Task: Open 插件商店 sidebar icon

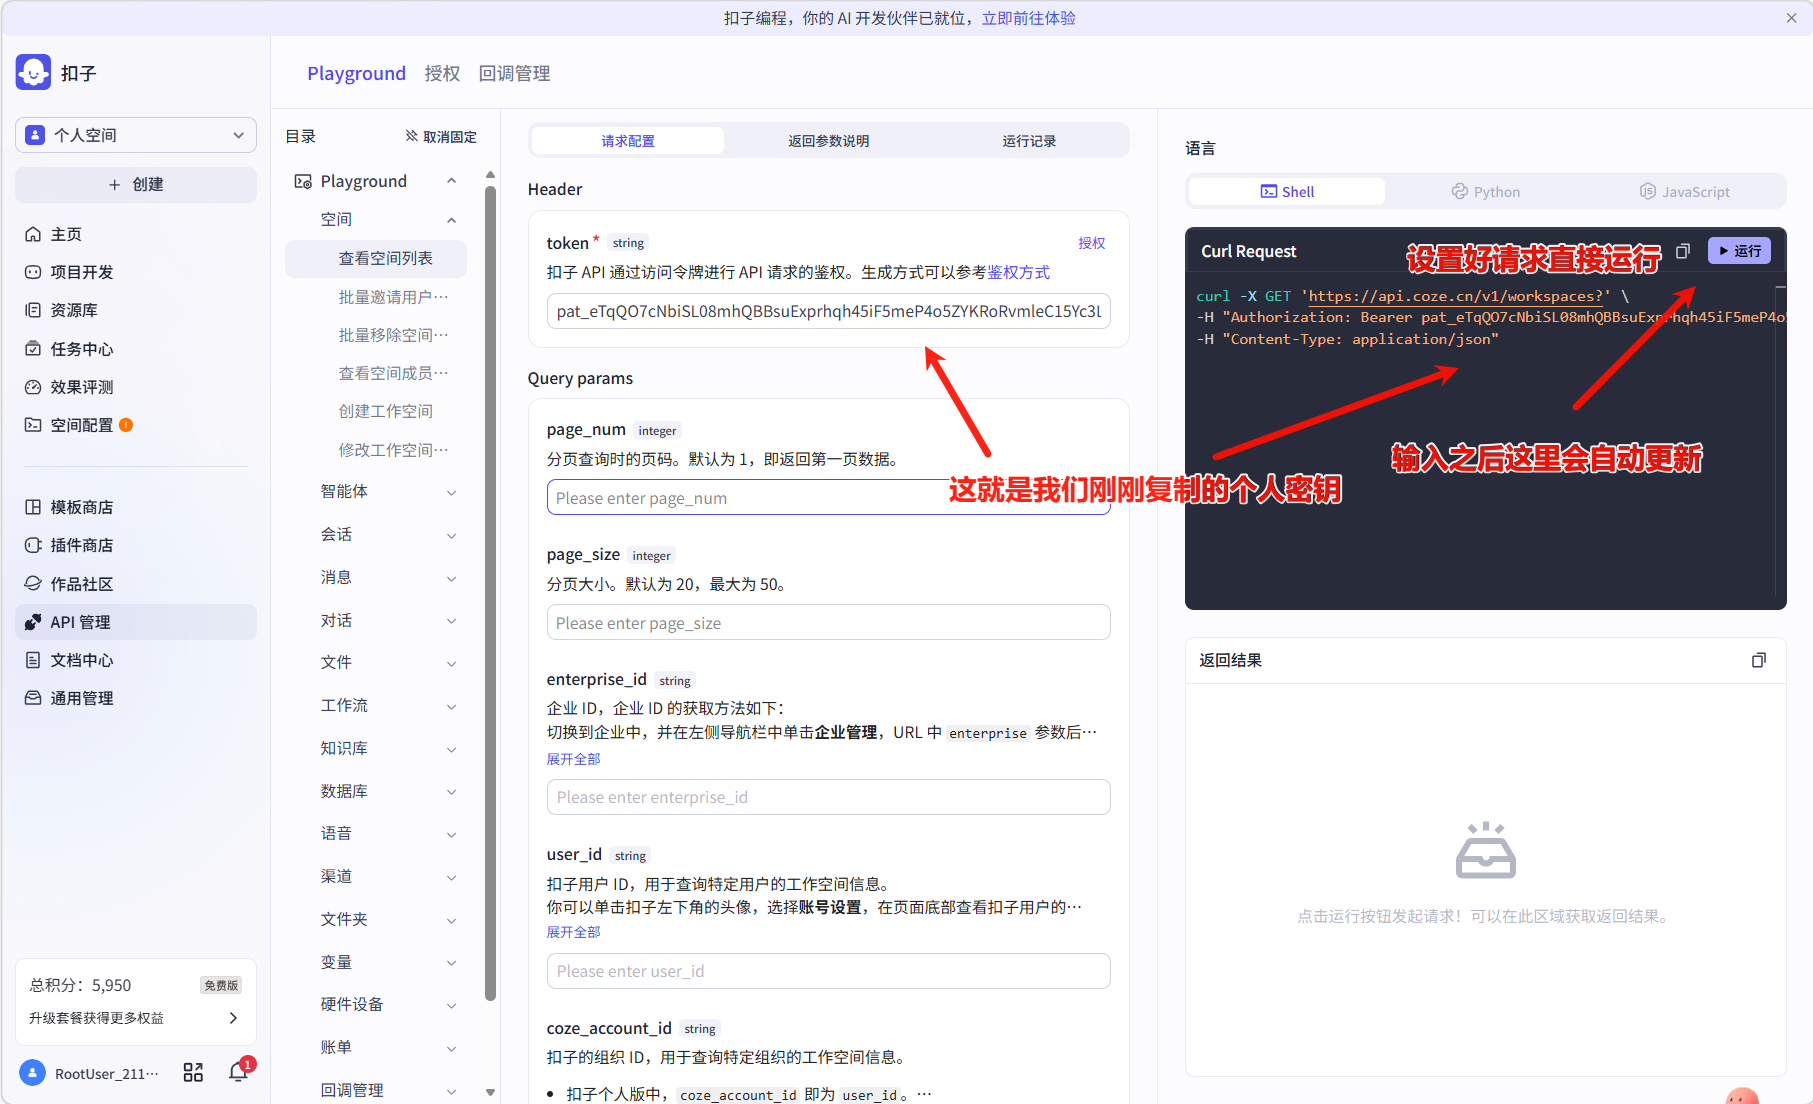Action: point(33,545)
